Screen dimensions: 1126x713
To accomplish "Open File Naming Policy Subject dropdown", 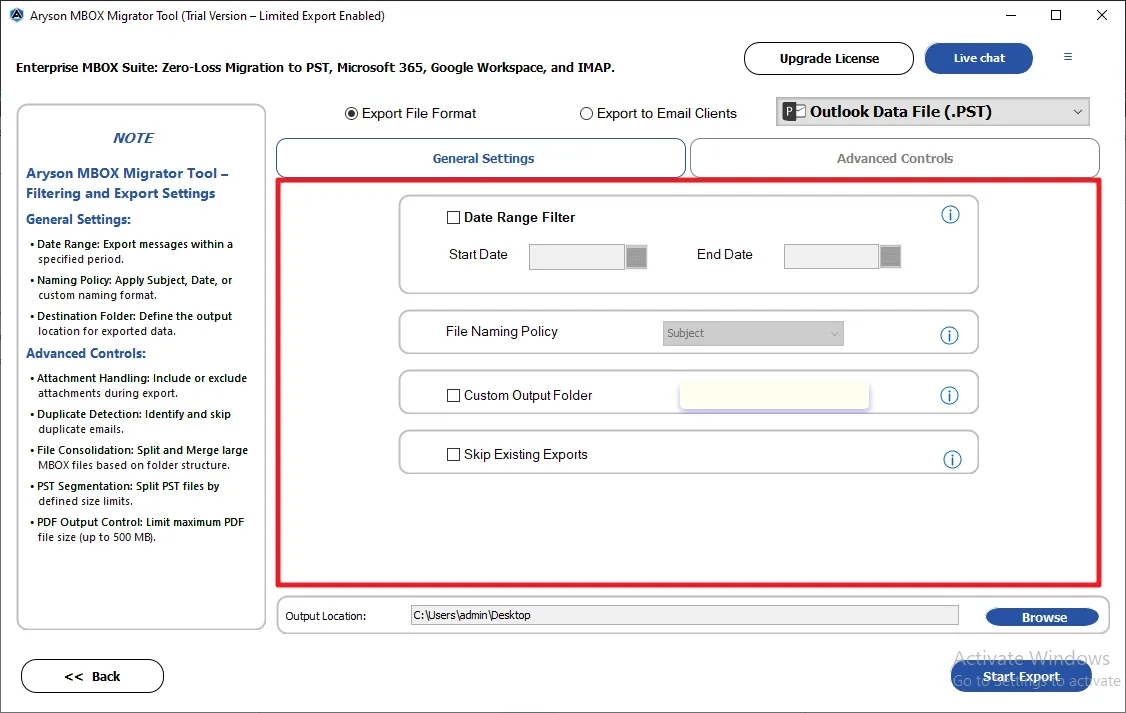I will pyautogui.click(x=753, y=333).
